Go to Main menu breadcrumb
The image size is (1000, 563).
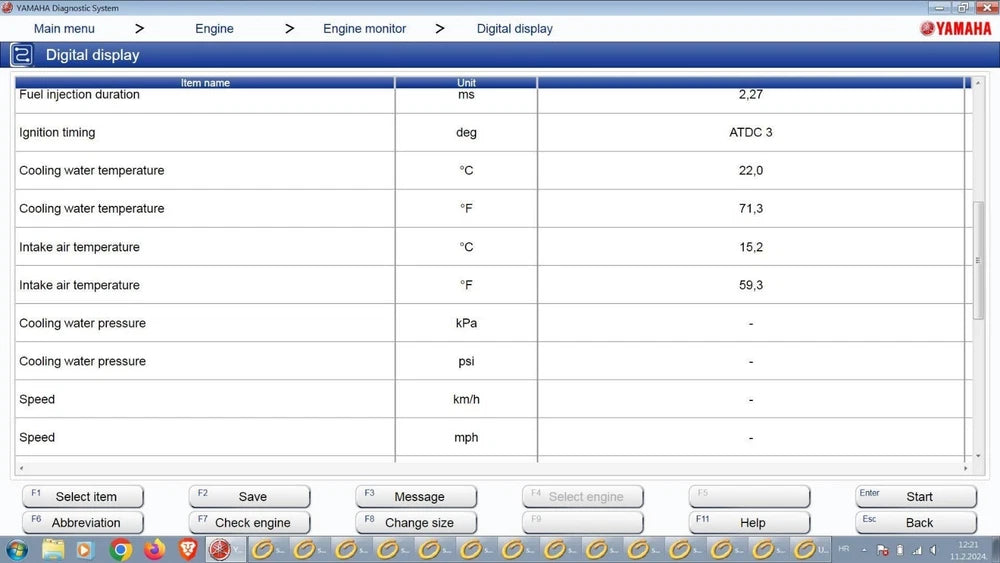point(64,29)
